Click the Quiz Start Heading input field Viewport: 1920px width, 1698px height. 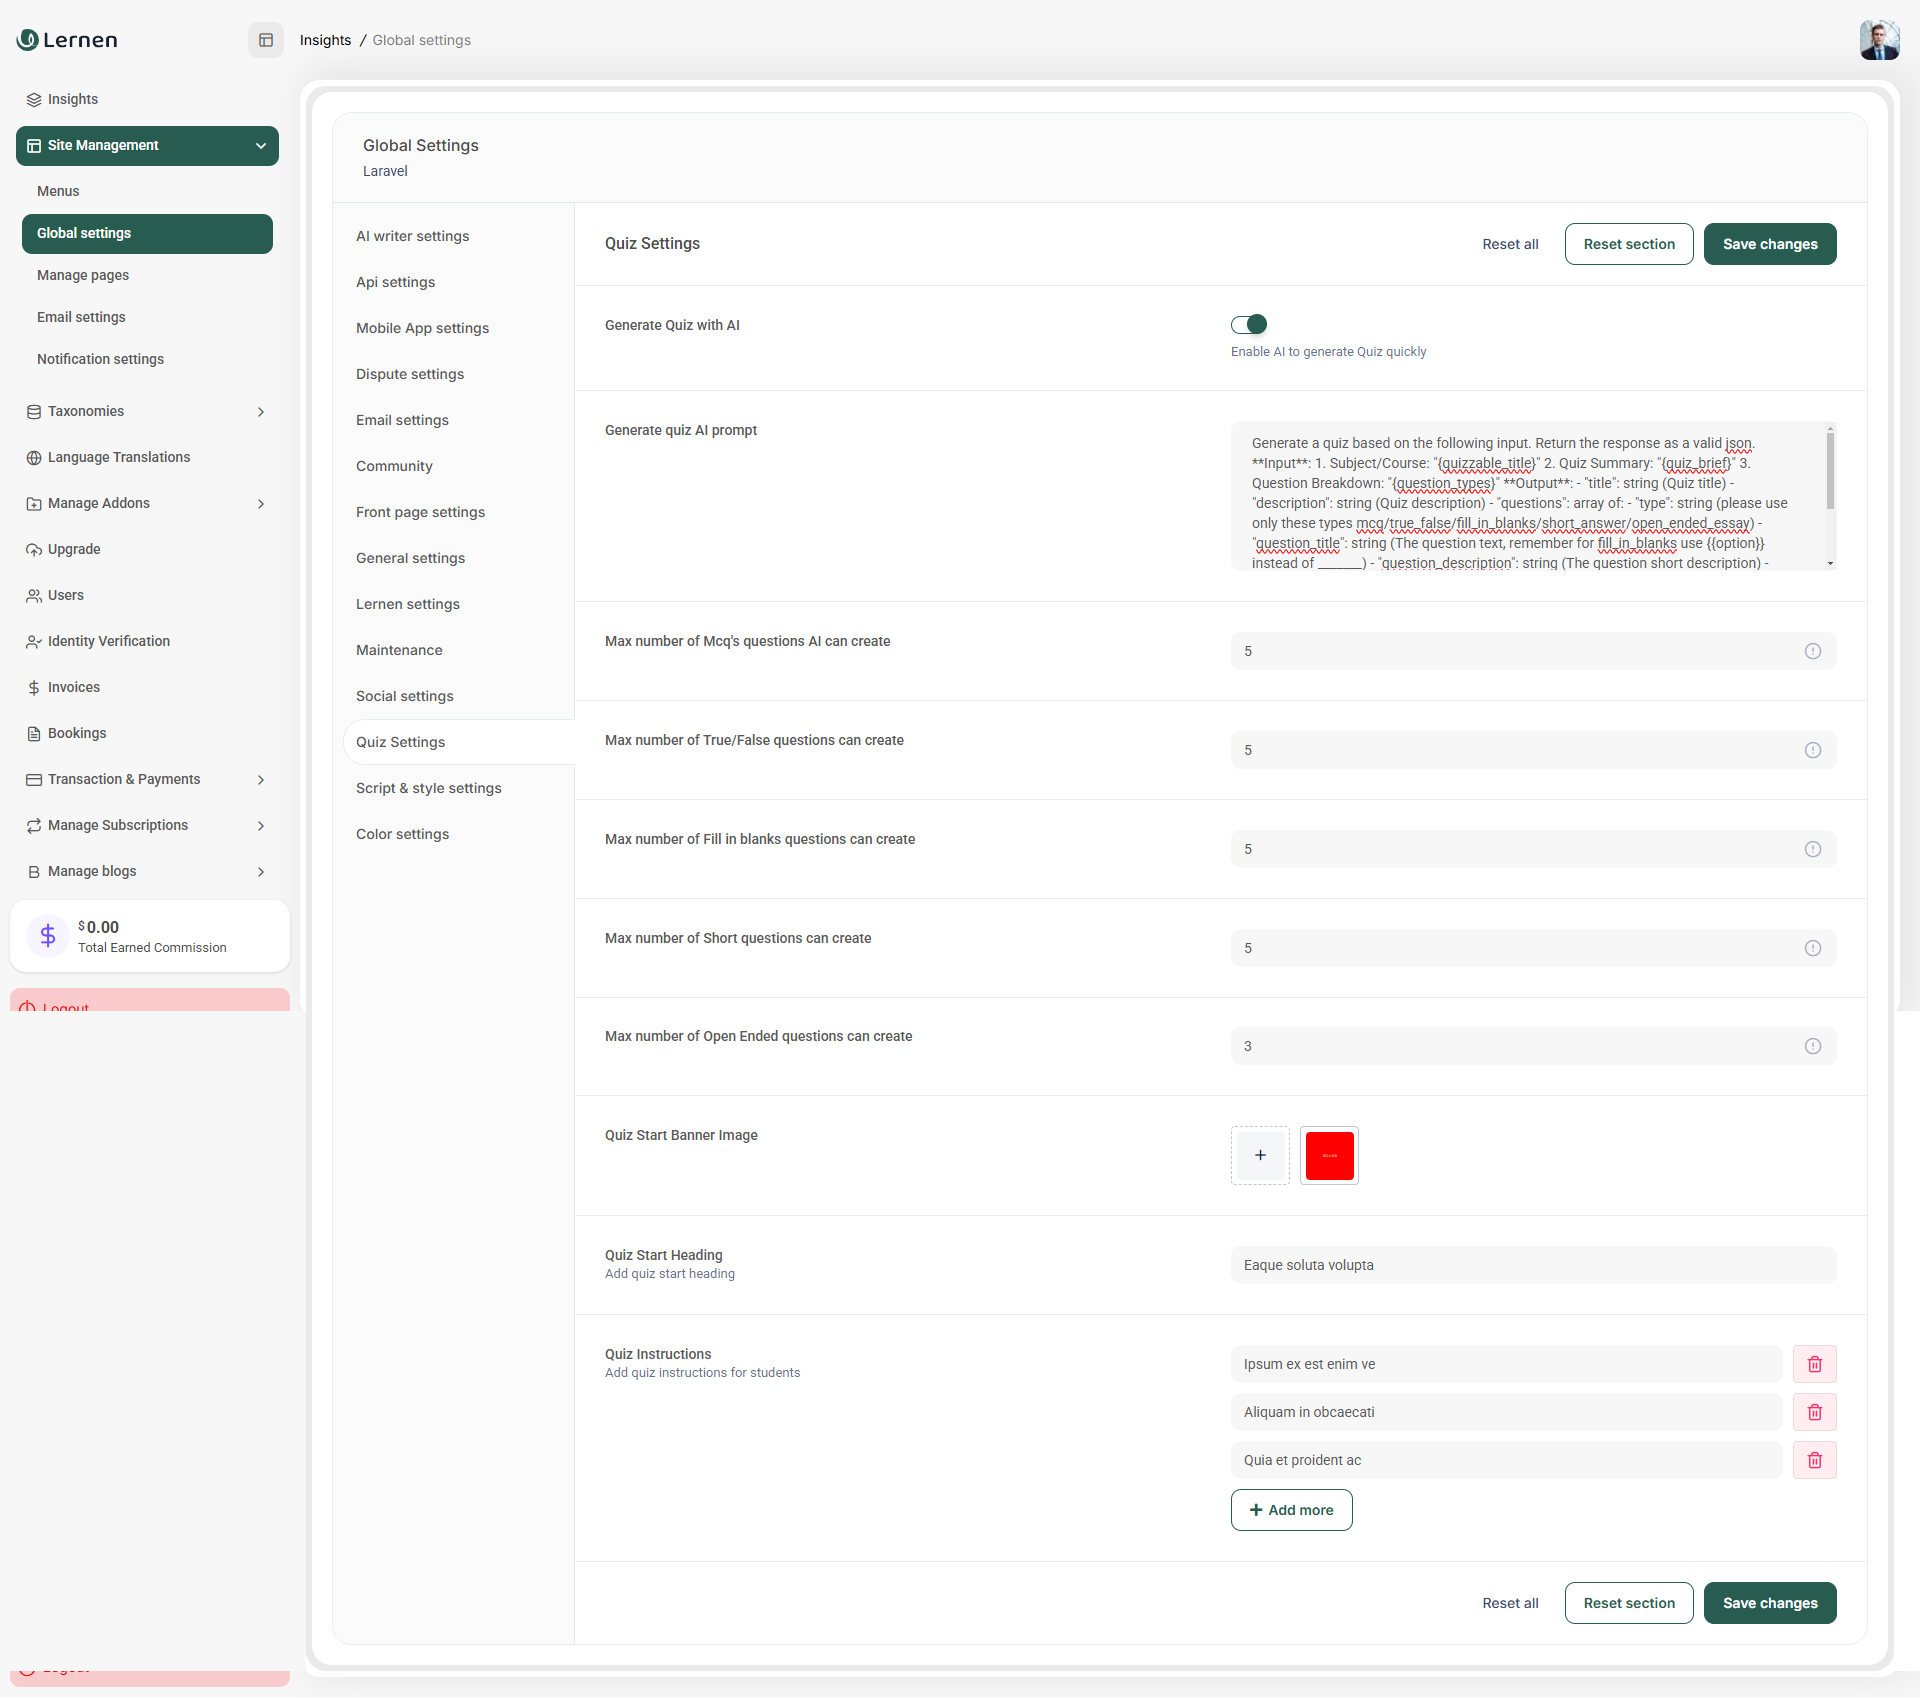[1533, 1265]
